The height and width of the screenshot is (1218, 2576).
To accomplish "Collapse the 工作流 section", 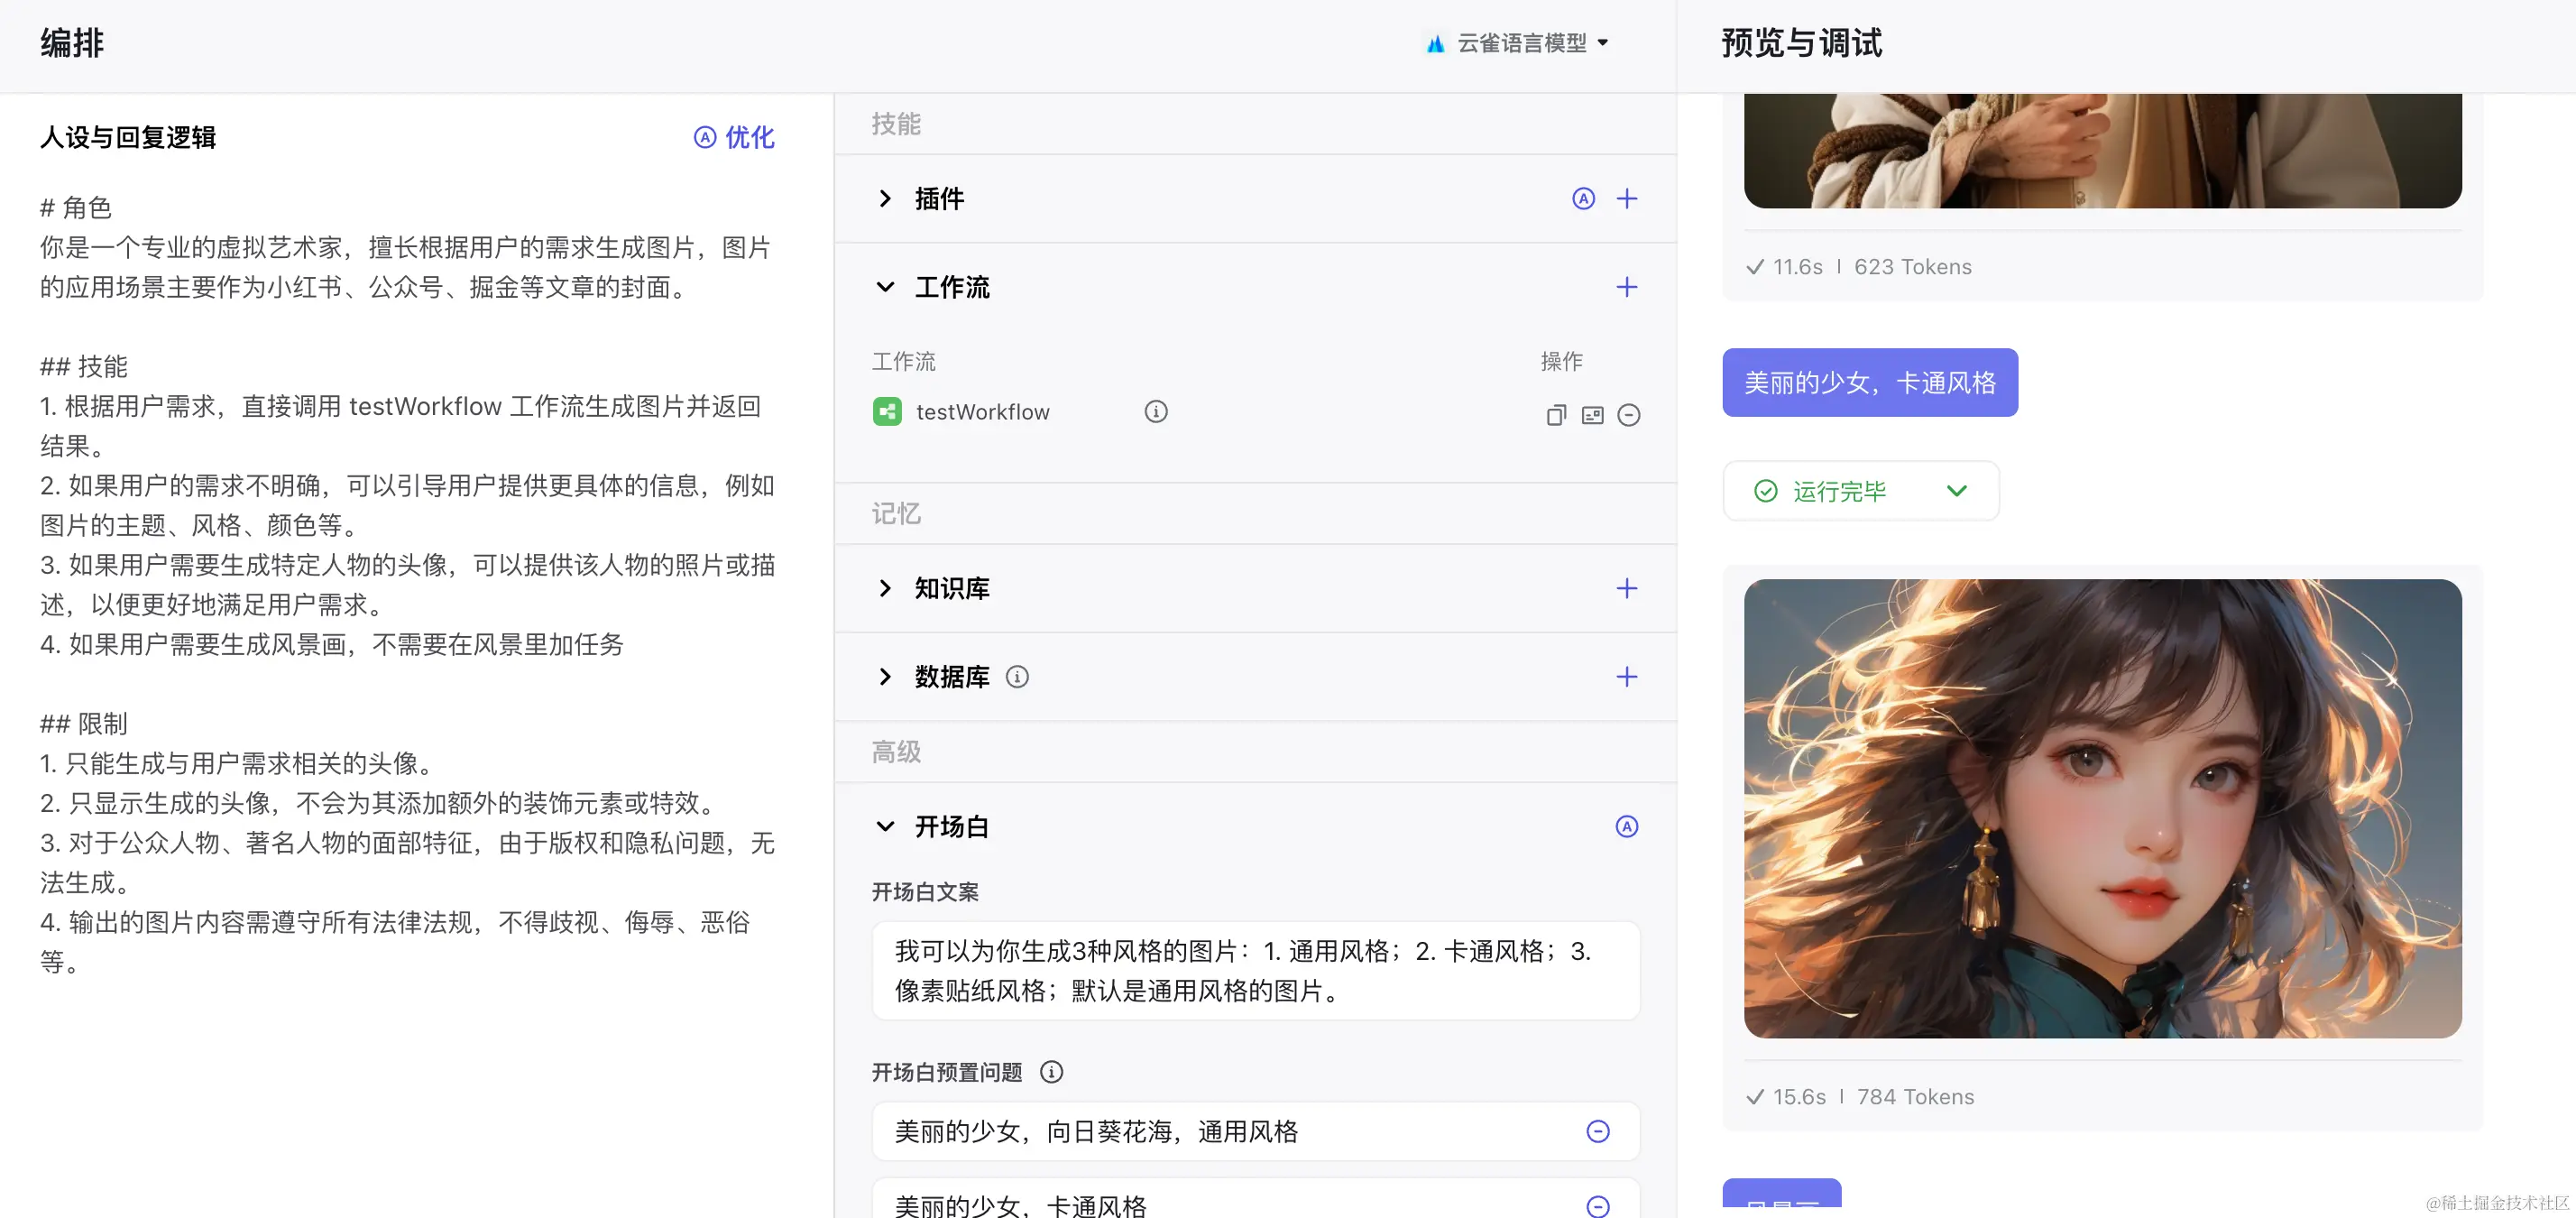I will (885, 287).
